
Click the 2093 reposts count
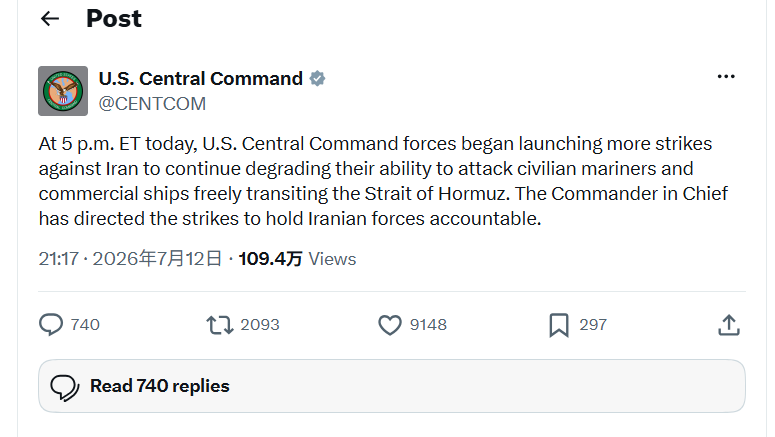[260, 325]
